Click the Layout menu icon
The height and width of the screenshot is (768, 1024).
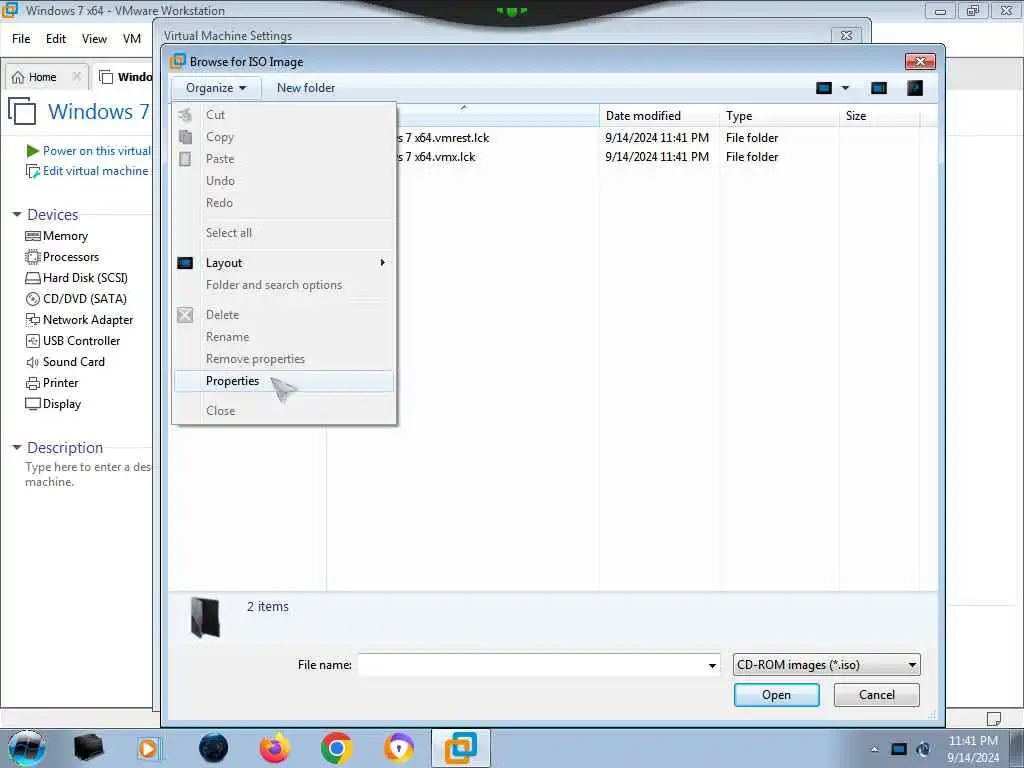185,263
